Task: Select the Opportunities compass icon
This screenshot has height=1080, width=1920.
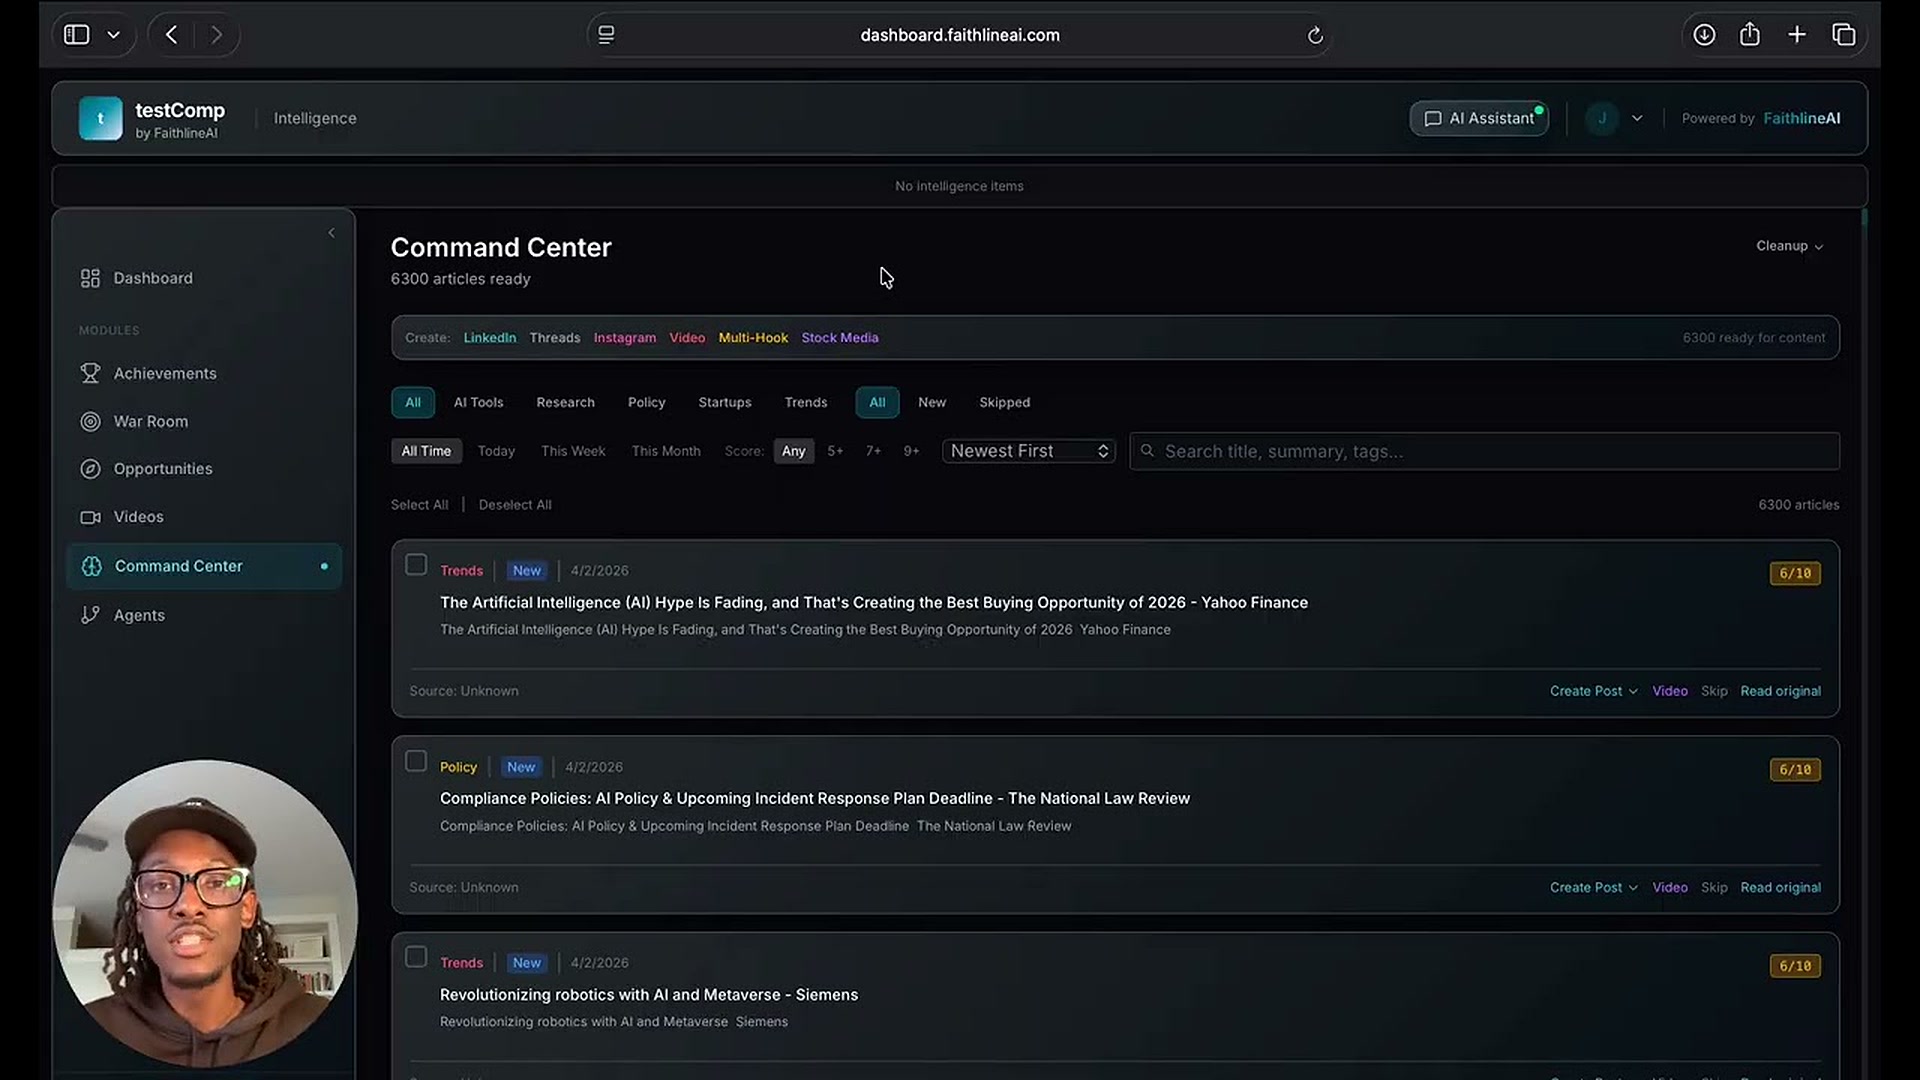Action: 90,469
